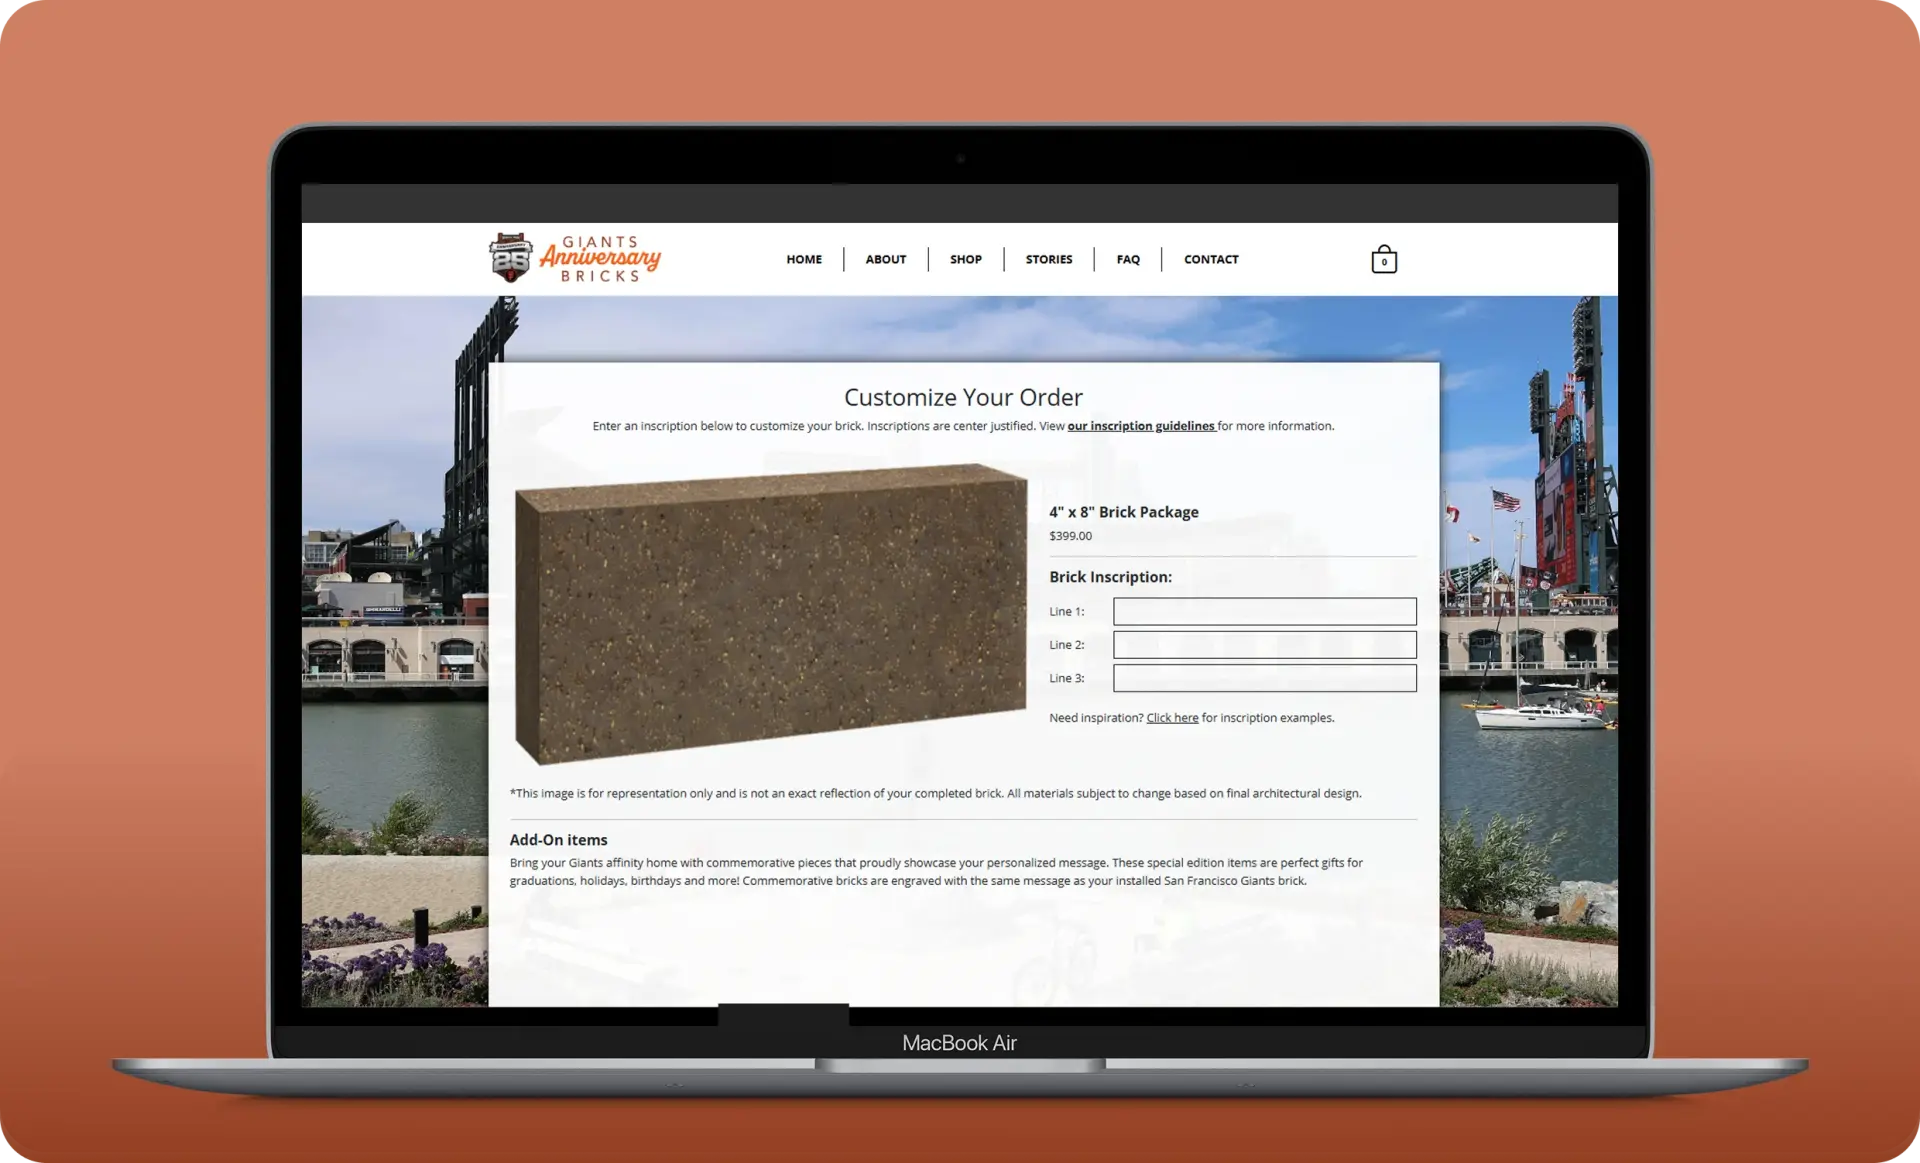Click the $399.00 price text
Screen dimensions: 1920x1163
click(1070, 536)
